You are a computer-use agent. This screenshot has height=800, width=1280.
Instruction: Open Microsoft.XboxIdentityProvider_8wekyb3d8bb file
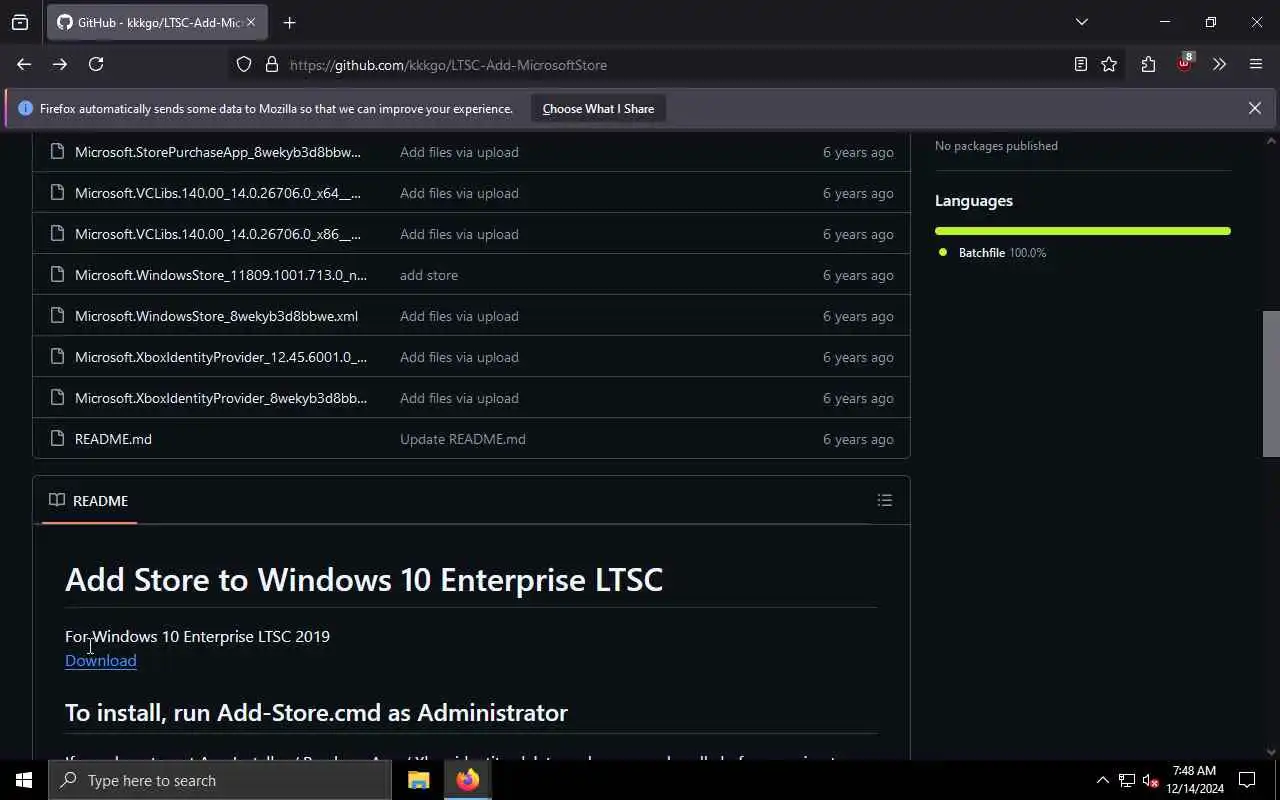pyautogui.click(x=220, y=398)
